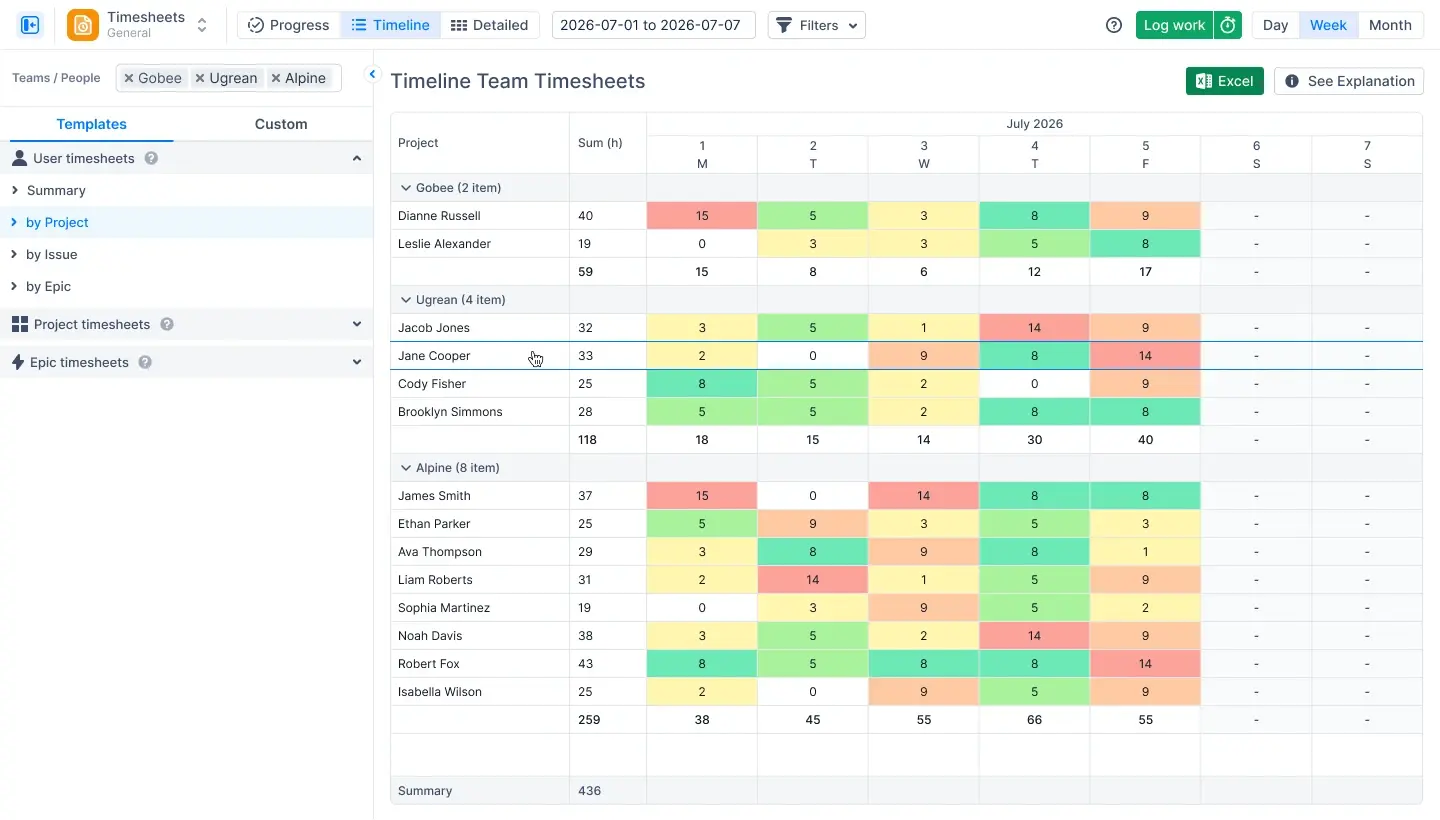This screenshot has height=820, width=1440.
Task: Click Leslie Alexander's name
Action: coord(444,243)
